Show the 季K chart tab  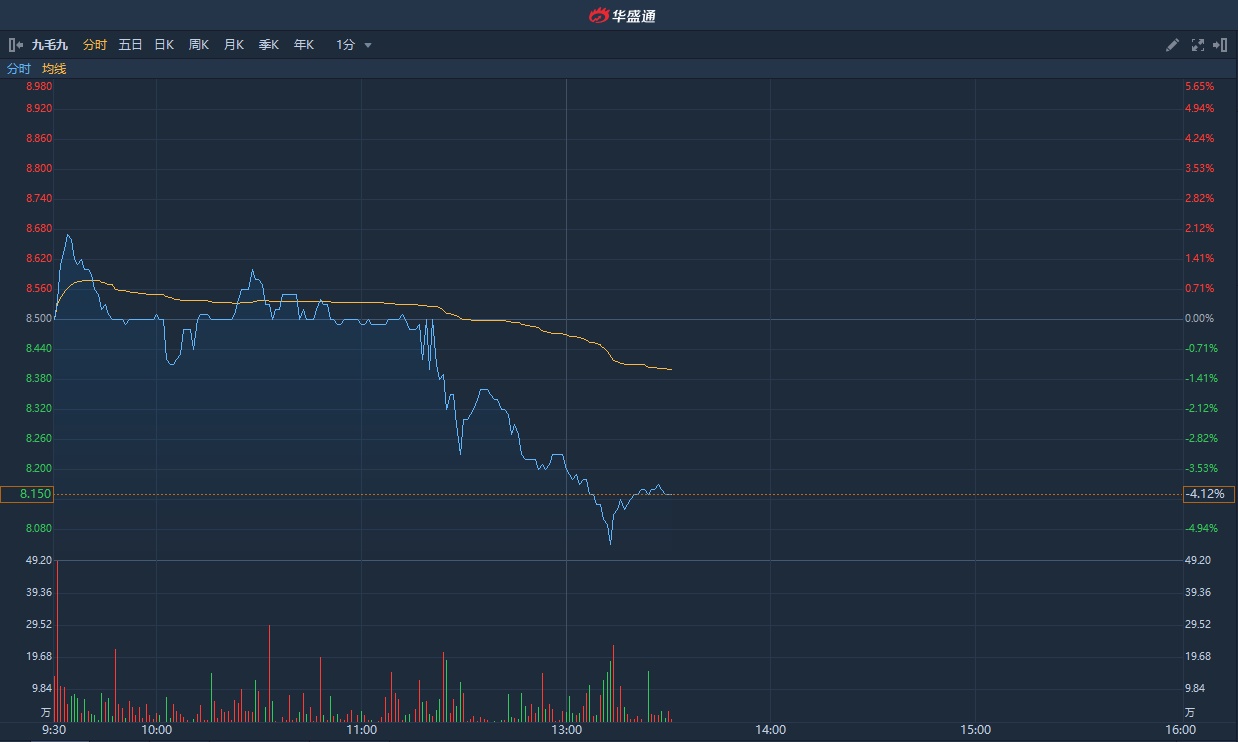click(x=269, y=45)
